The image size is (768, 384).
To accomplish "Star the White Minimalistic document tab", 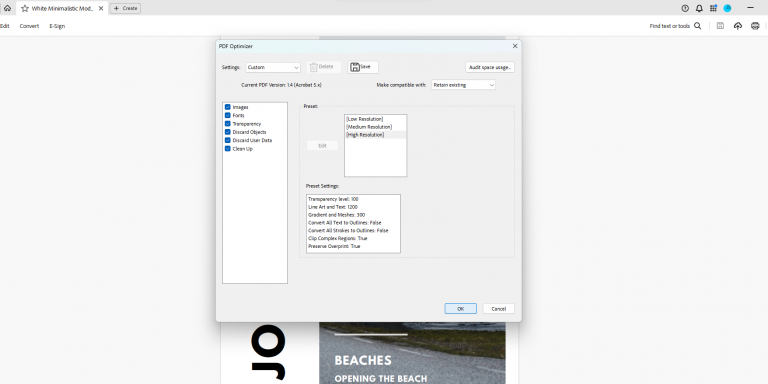I will 24,8.
